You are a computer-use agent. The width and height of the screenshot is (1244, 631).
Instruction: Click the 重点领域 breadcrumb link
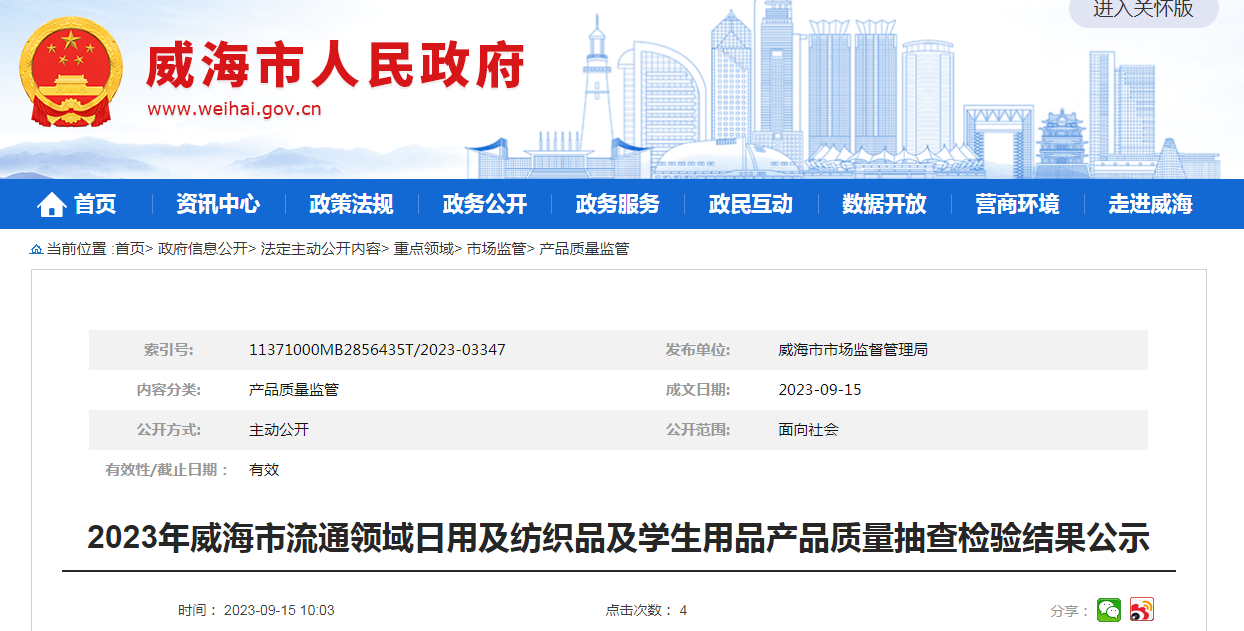(423, 249)
